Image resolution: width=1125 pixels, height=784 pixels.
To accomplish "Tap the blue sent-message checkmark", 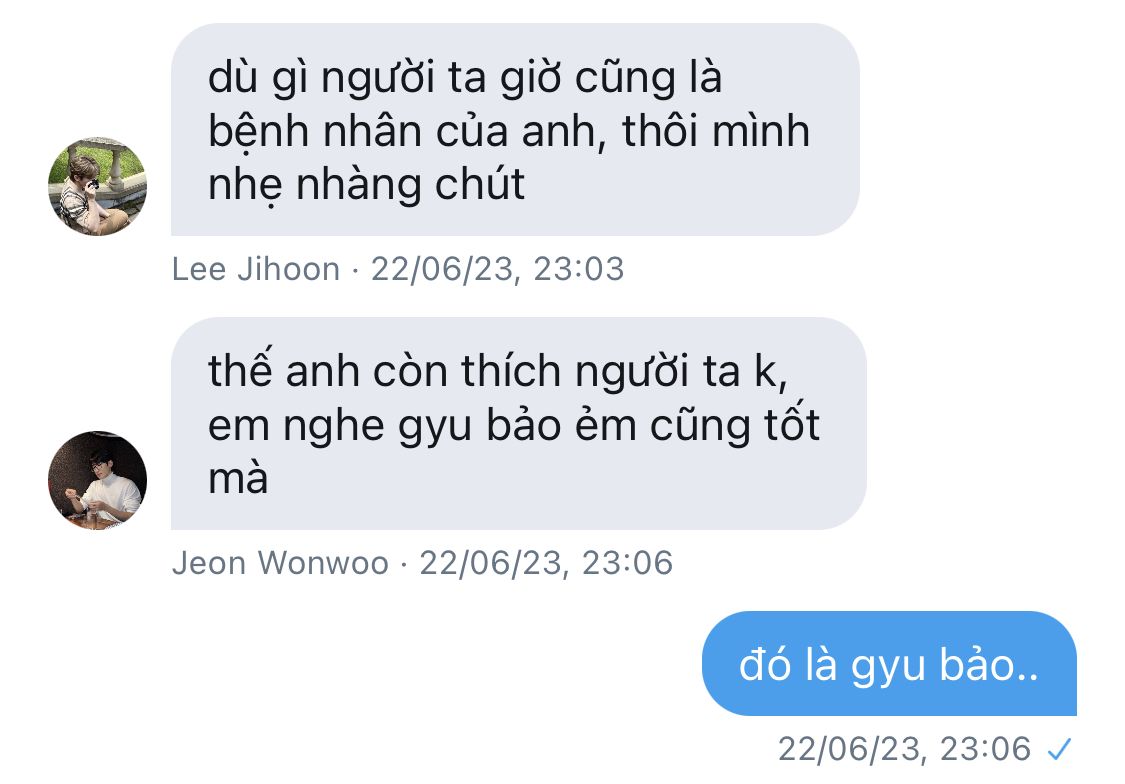I will tap(1059, 750).
